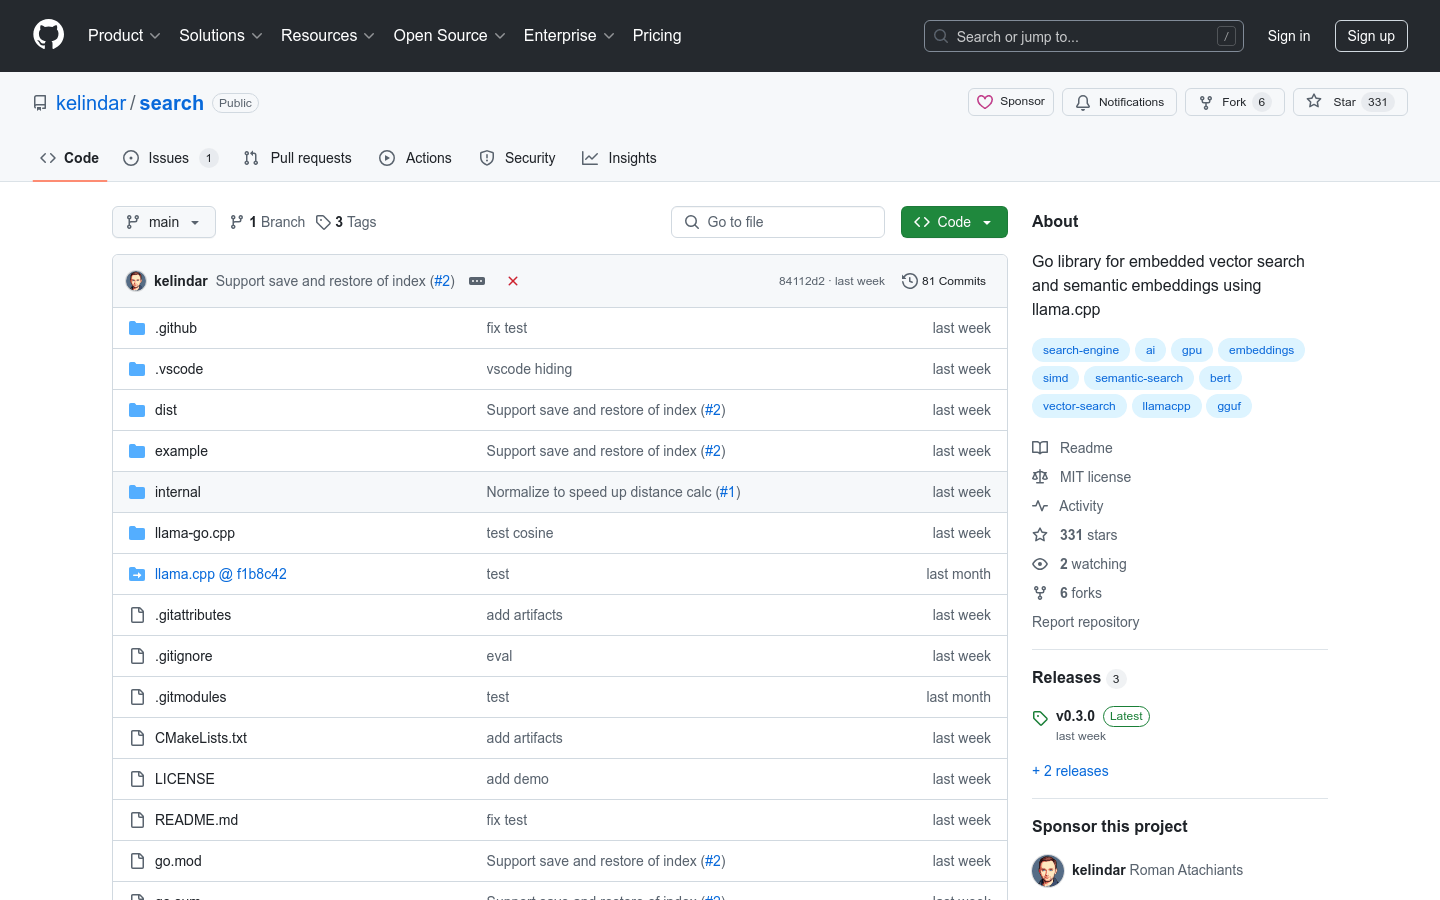Click the eye icon next to watching

[1040, 564]
